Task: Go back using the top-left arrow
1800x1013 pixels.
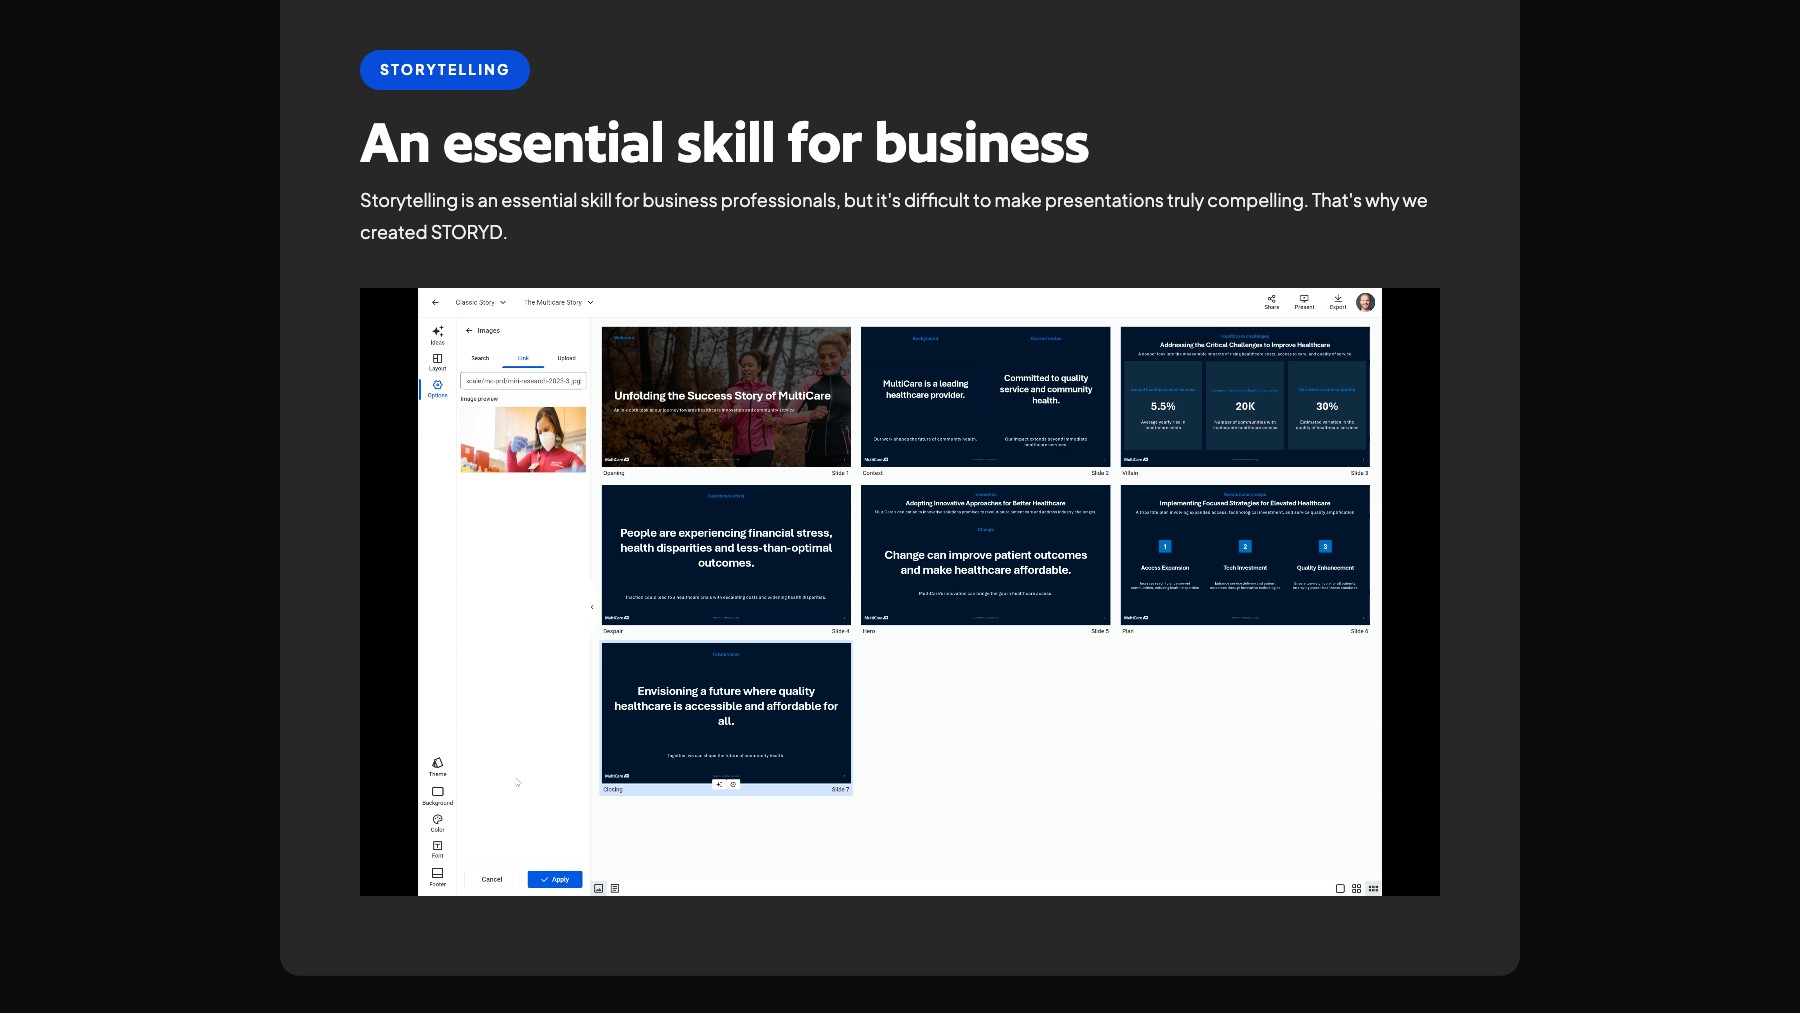Action: pyautogui.click(x=435, y=302)
